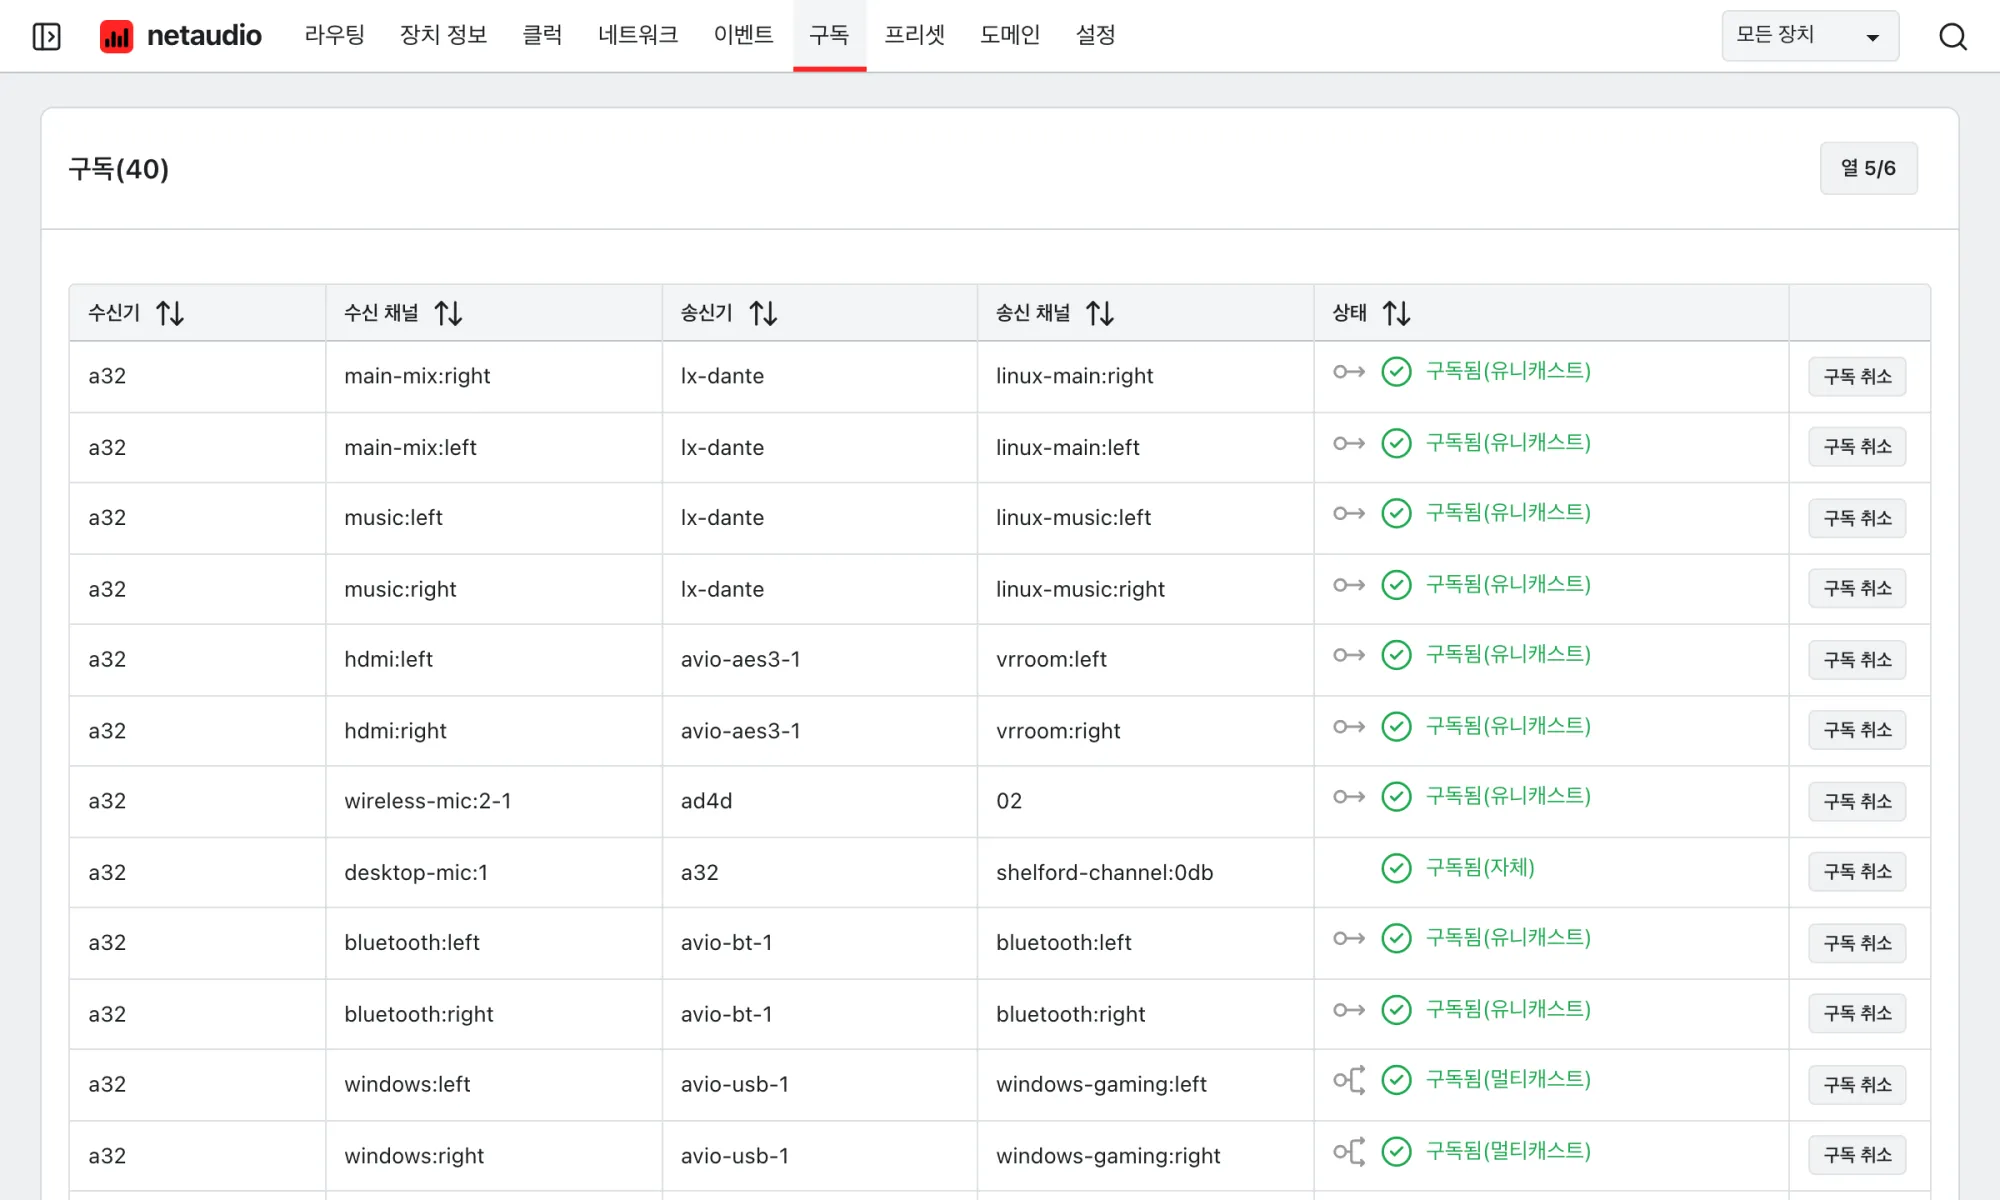
Task: Click the netaudio logo icon
Action: [117, 36]
